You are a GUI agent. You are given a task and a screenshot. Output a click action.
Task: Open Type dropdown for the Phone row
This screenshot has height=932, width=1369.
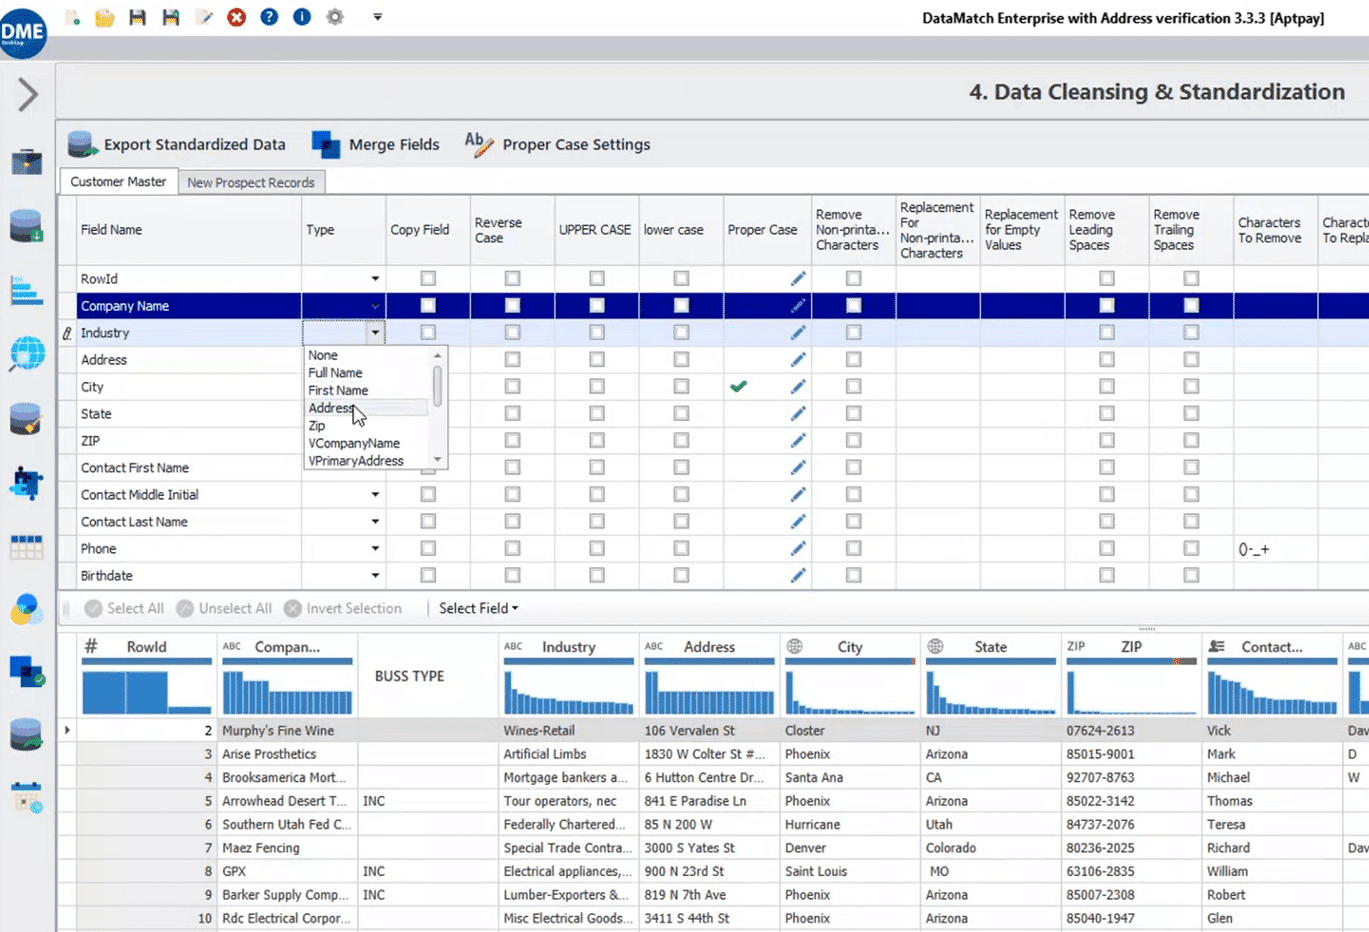tap(375, 549)
